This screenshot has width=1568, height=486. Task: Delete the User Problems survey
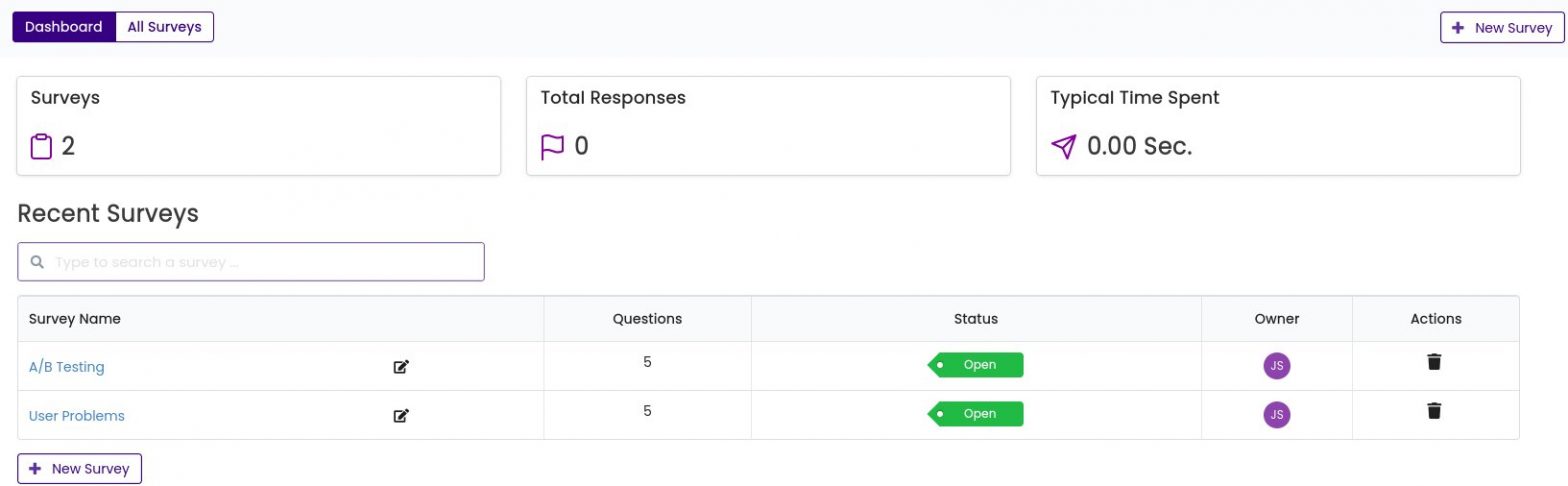pos(1434,411)
